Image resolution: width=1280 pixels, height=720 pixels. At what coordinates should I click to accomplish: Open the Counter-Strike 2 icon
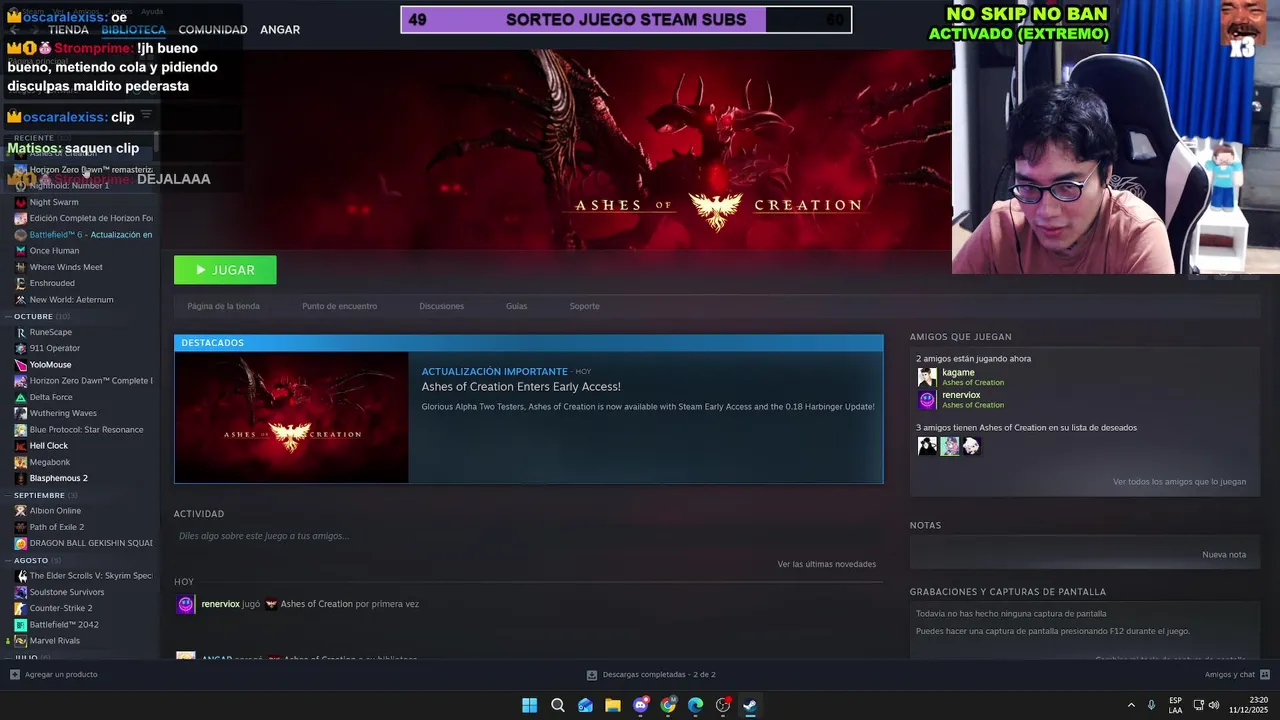coord(20,608)
